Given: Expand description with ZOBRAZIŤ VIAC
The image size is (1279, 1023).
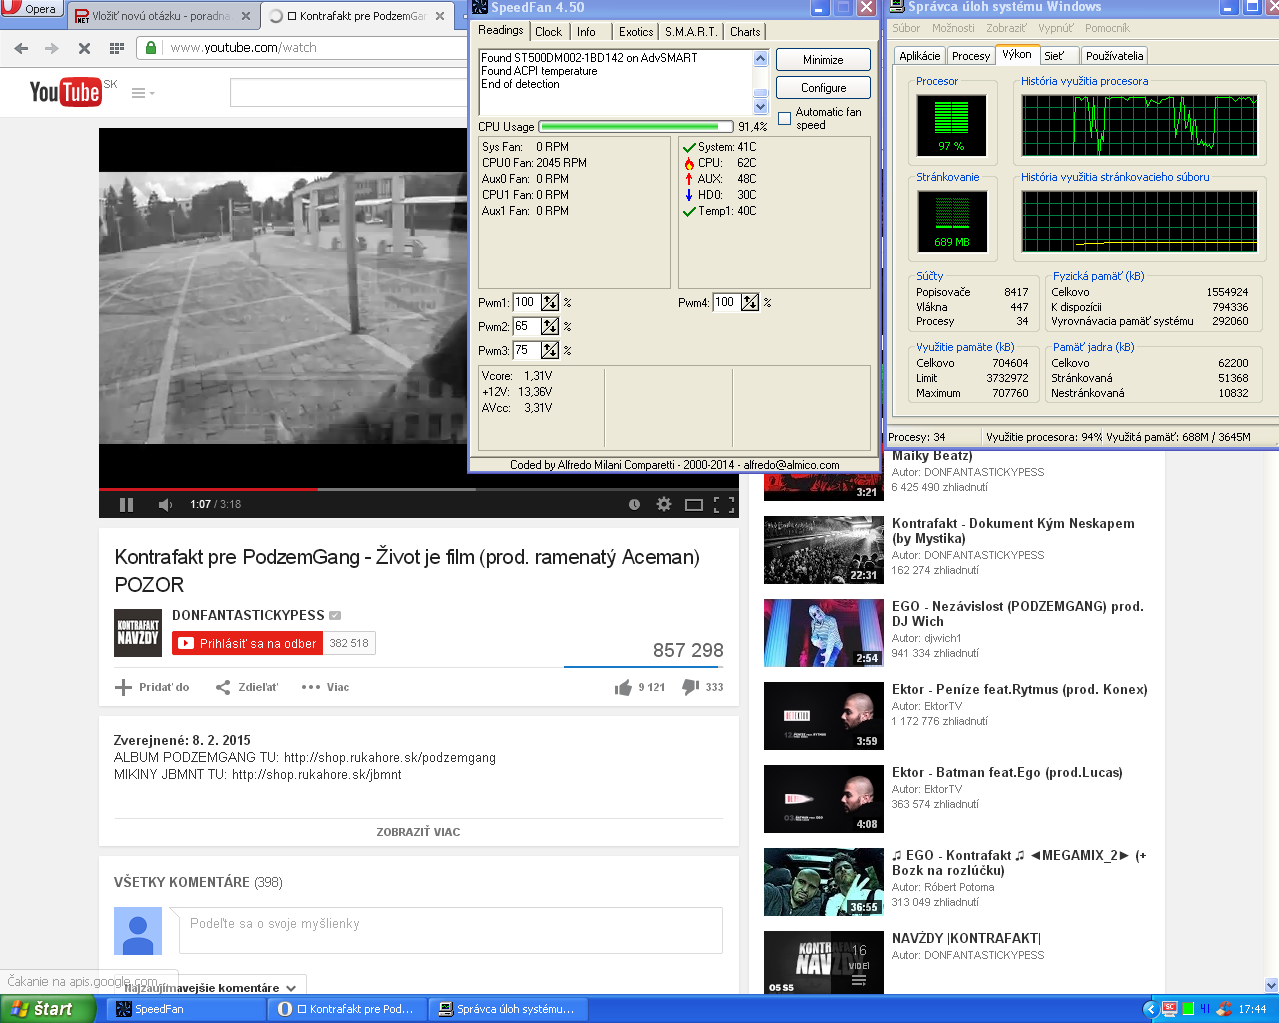Looking at the screenshot, I should tap(418, 832).
